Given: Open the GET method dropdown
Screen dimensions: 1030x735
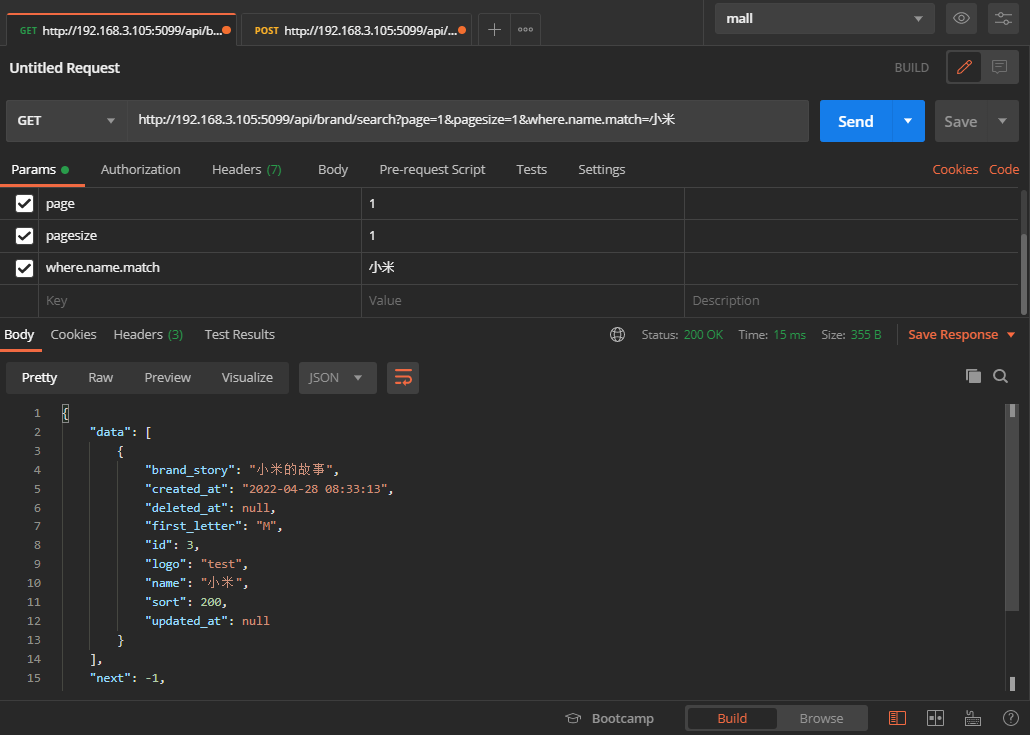Looking at the screenshot, I should pyautogui.click(x=66, y=121).
